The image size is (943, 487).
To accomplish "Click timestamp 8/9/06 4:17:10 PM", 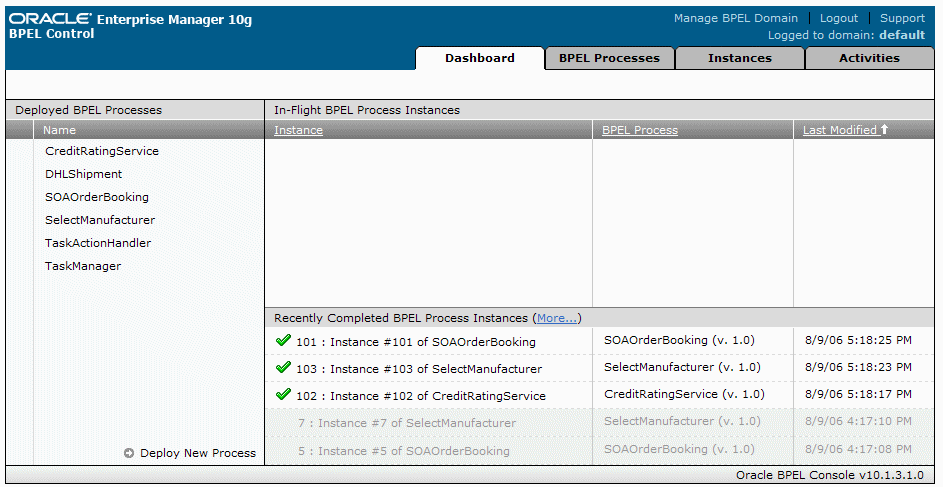I will tap(858, 421).
